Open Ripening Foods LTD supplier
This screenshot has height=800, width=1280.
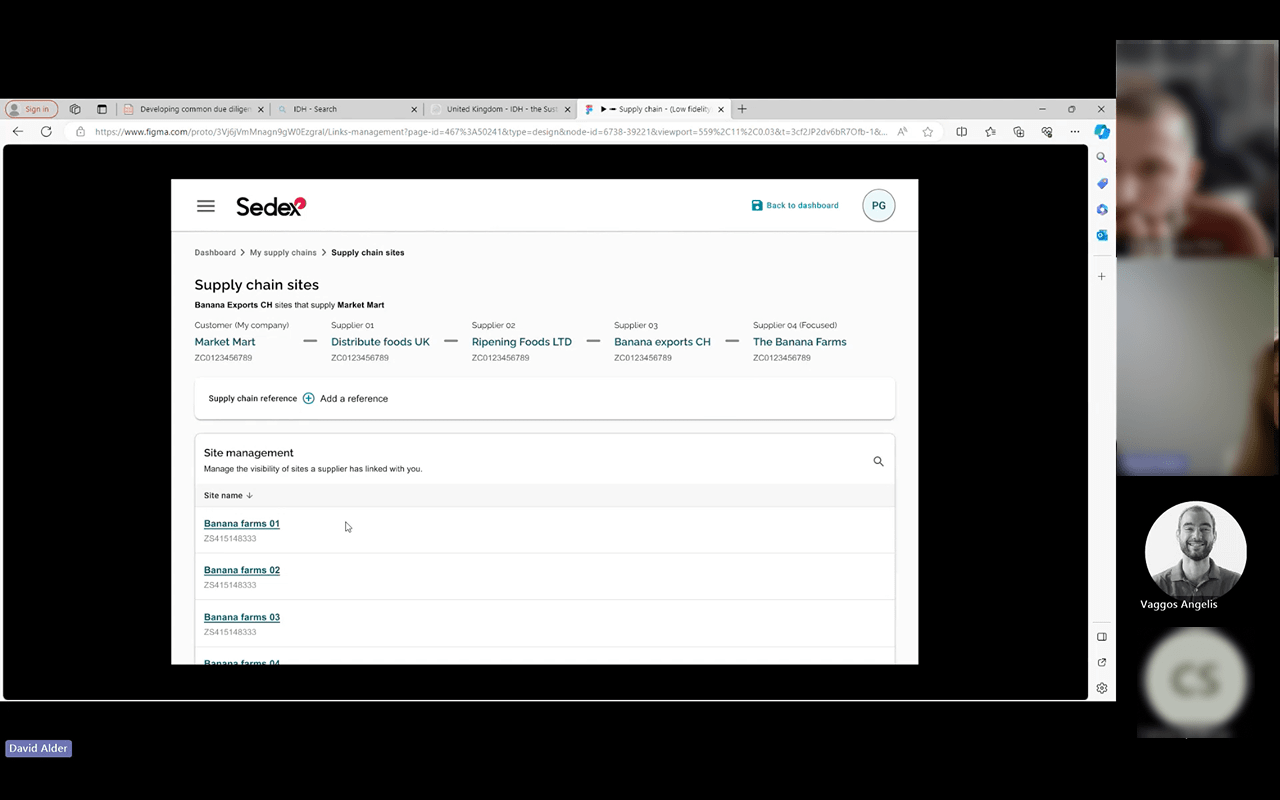(522, 342)
